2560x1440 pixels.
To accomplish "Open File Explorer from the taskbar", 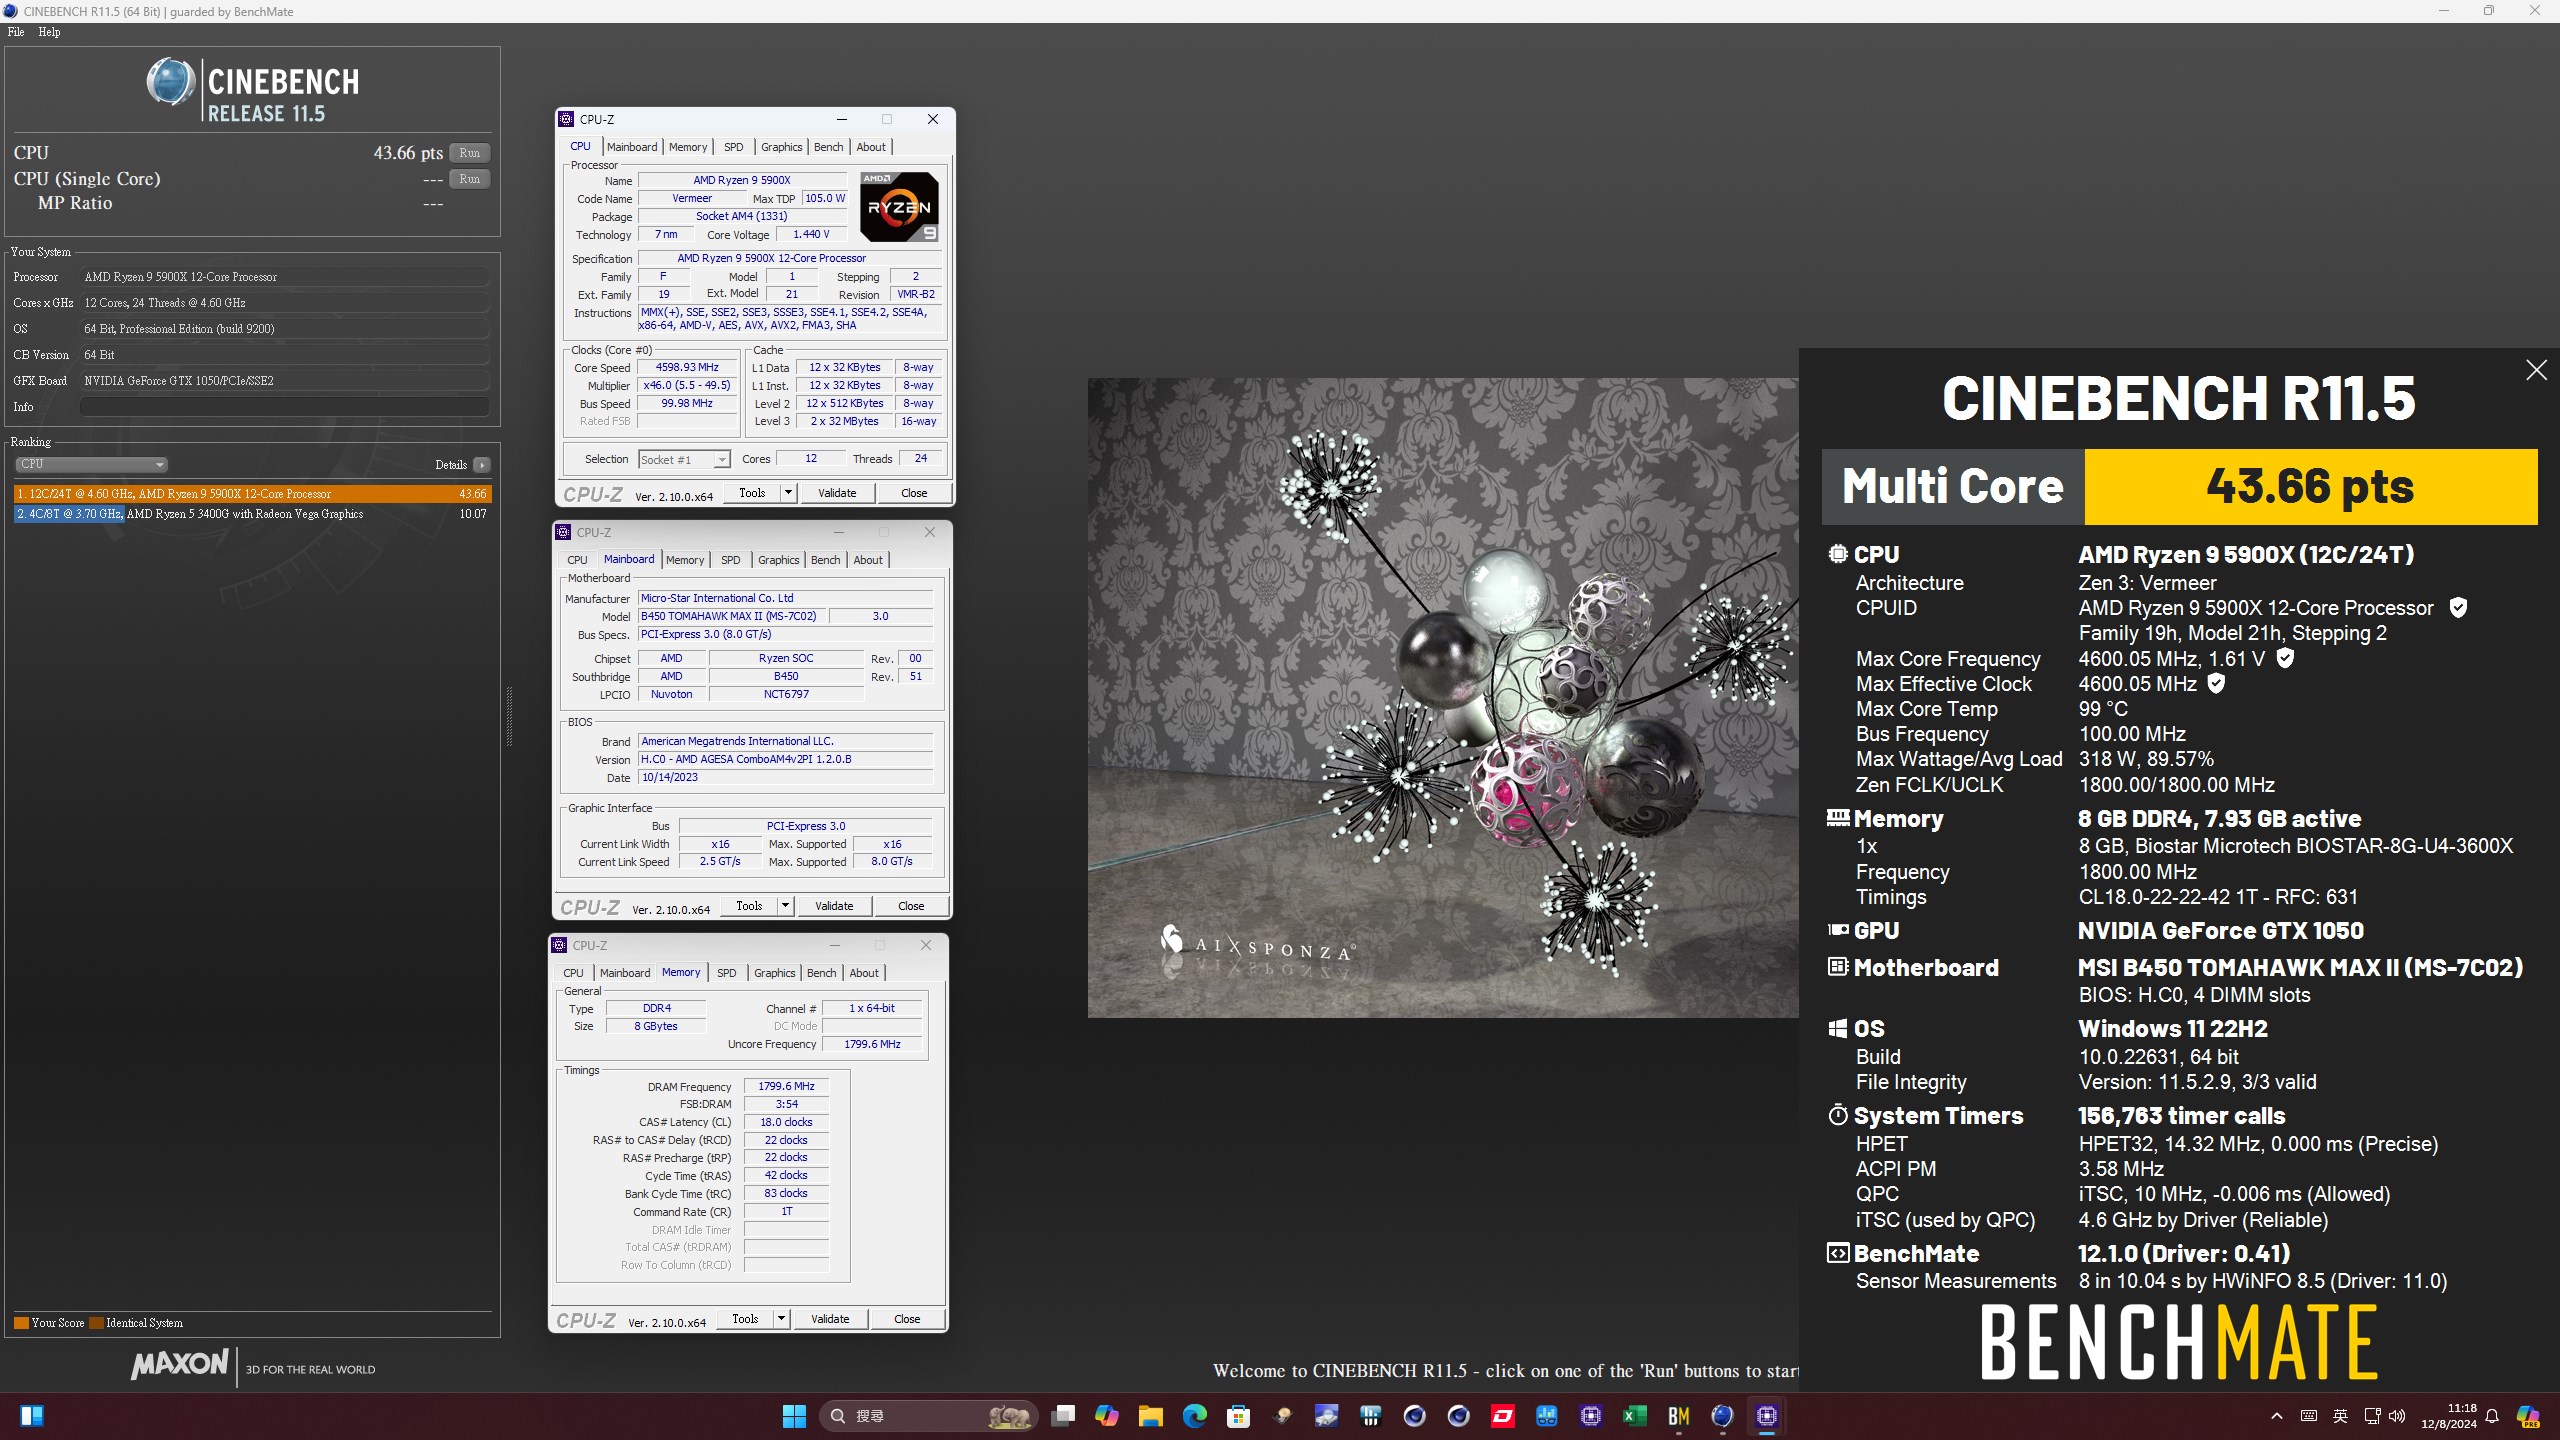I will (x=1151, y=1416).
